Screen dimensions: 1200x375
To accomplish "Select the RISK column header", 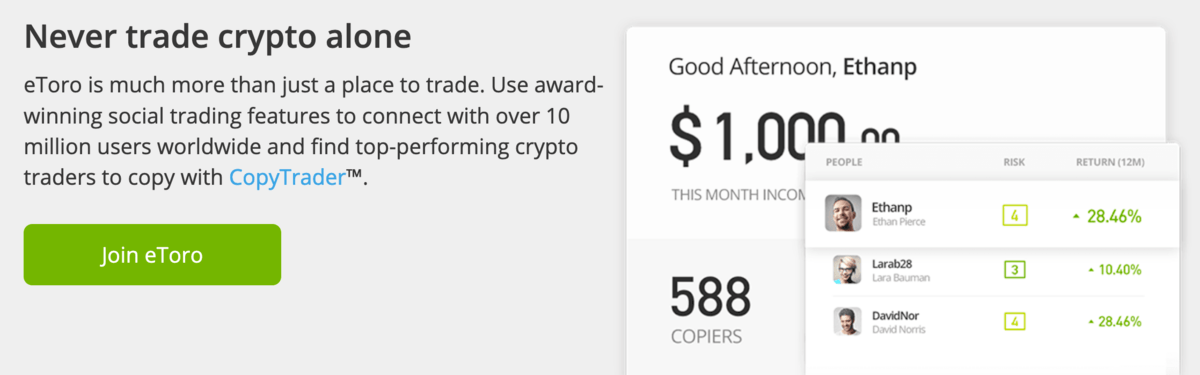I will 1014,162.
